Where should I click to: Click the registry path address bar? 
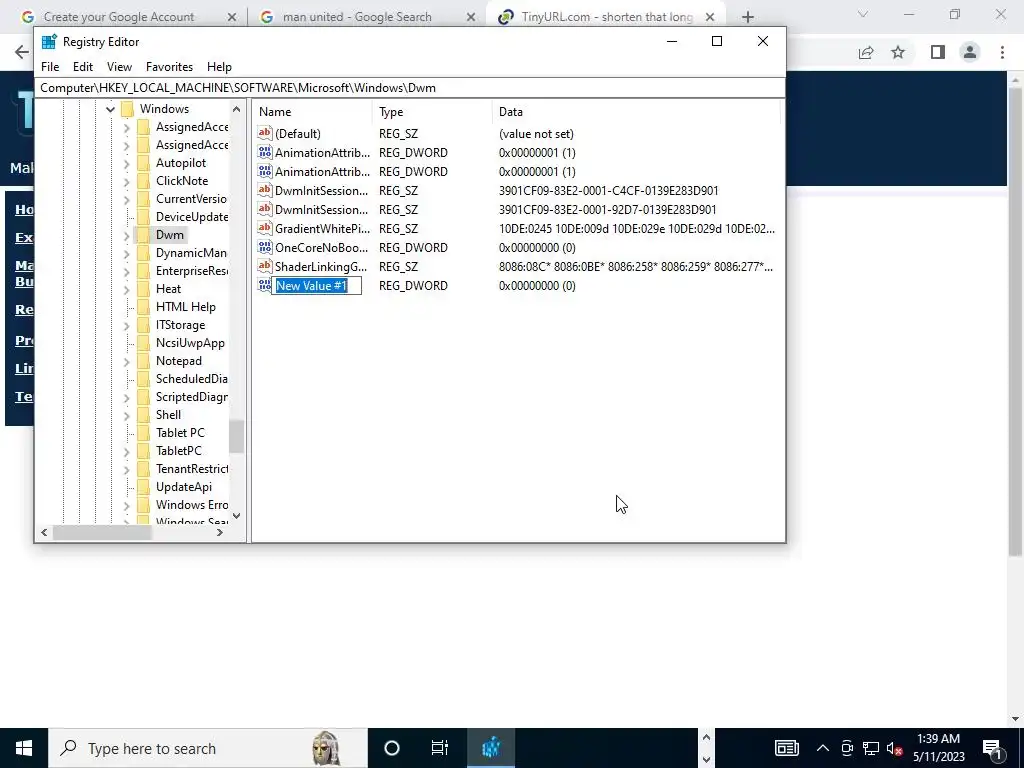pos(410,88)
